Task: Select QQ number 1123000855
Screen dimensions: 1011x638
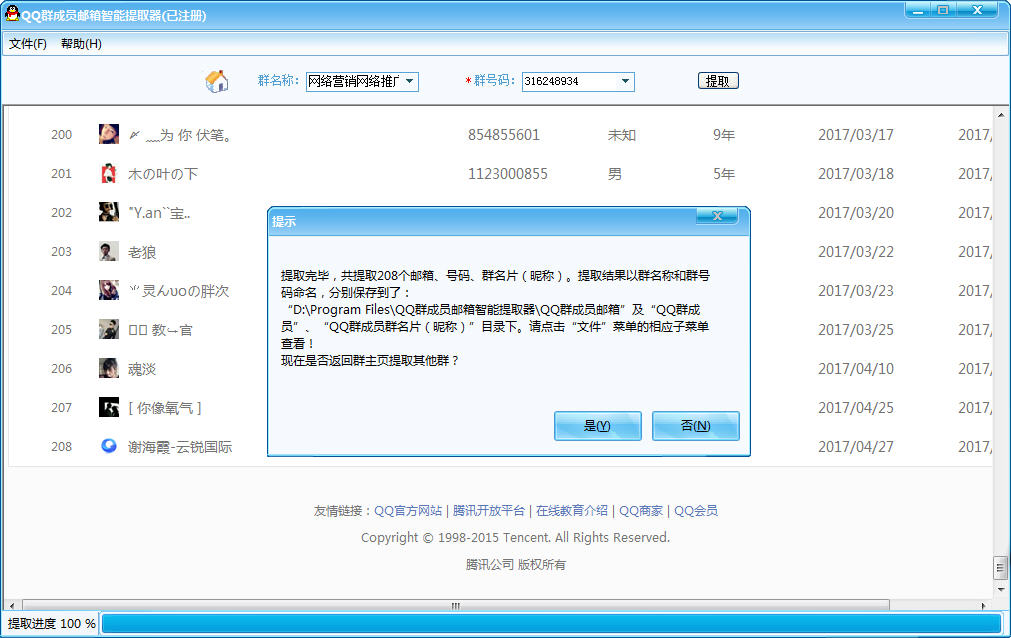Action: coord(507,174)
